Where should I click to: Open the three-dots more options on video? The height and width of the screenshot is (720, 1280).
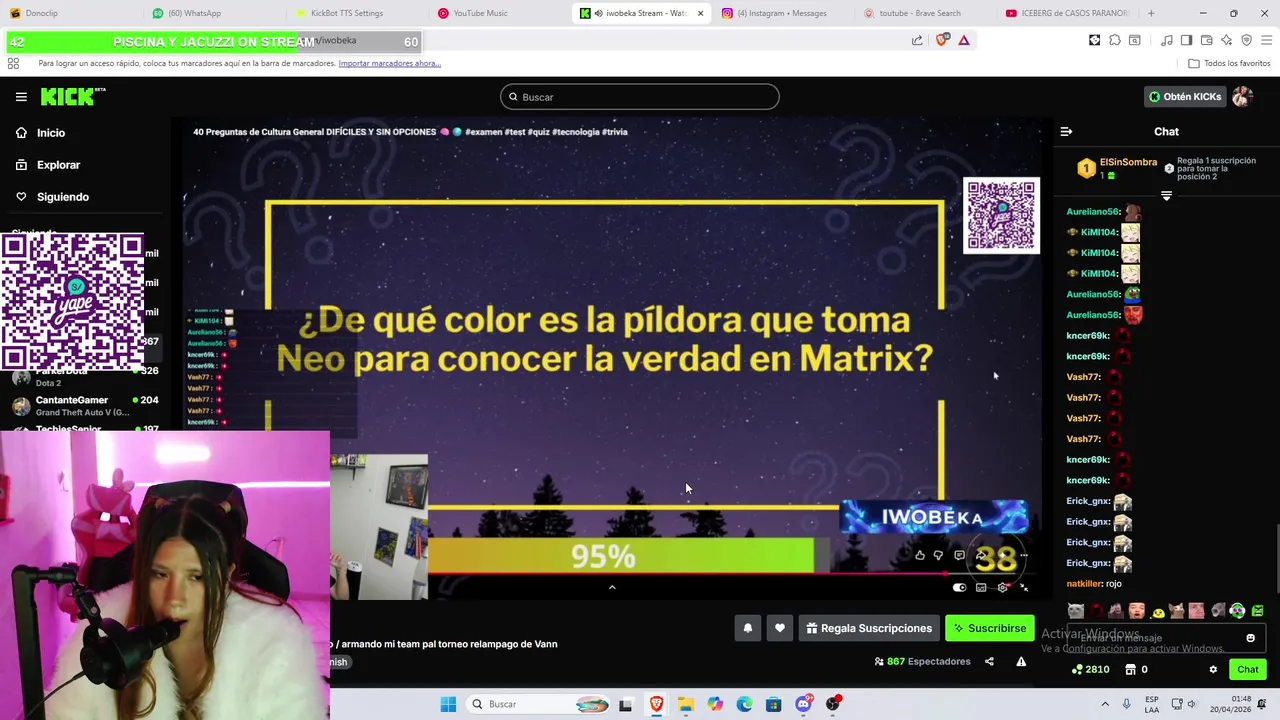(1023, 555)
